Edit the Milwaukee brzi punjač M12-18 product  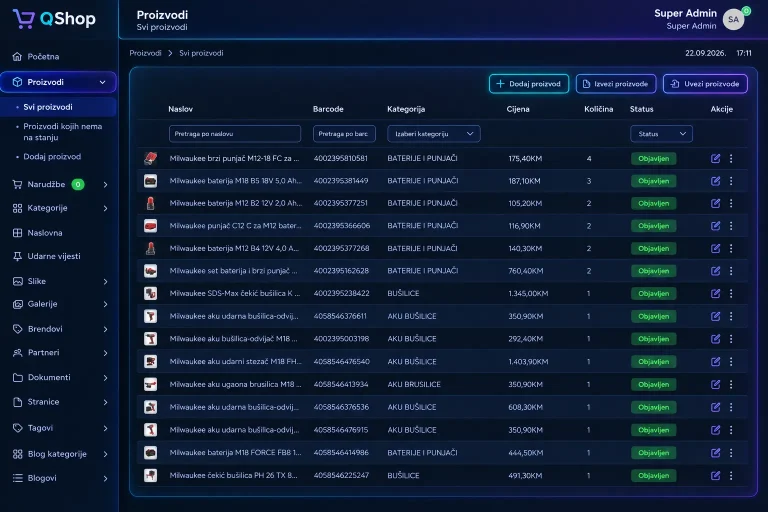point(715,158)
